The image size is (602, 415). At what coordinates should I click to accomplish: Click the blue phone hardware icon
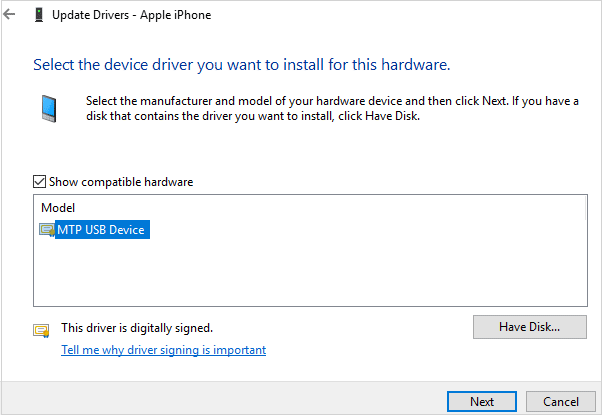(x=49, y=109)
